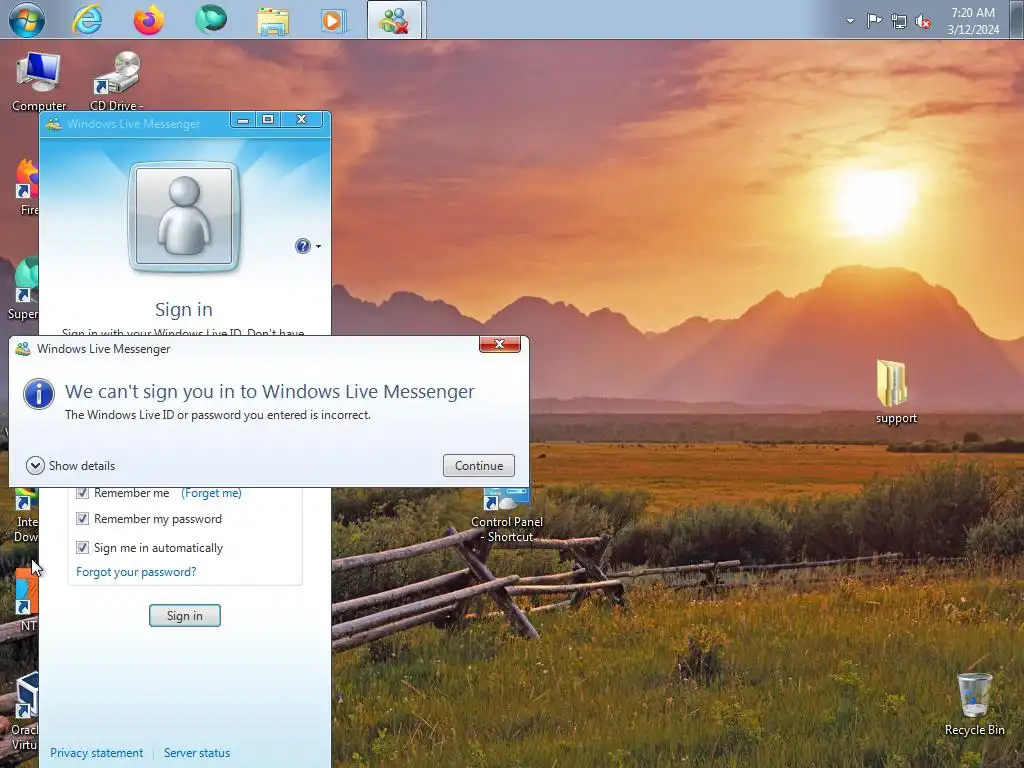
Task: Expand Show details in error dialog
Action: click(x=71, y=466)
